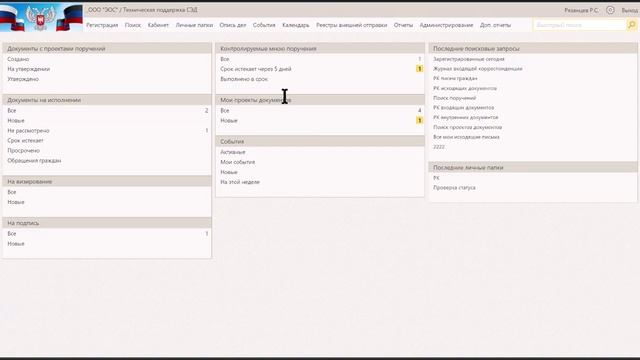Screen dimensions: 640x360
Task: Open "Все" under "Документы на исполнении"
Action: point(12,111)
